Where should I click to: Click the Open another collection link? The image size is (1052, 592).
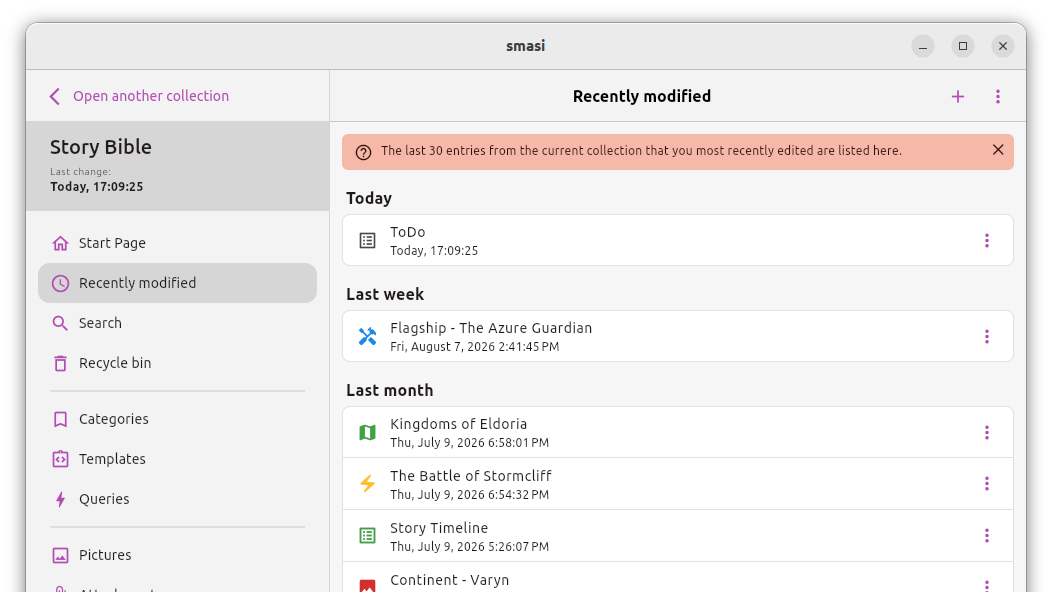pyautogui.click(x=151, y=96)
